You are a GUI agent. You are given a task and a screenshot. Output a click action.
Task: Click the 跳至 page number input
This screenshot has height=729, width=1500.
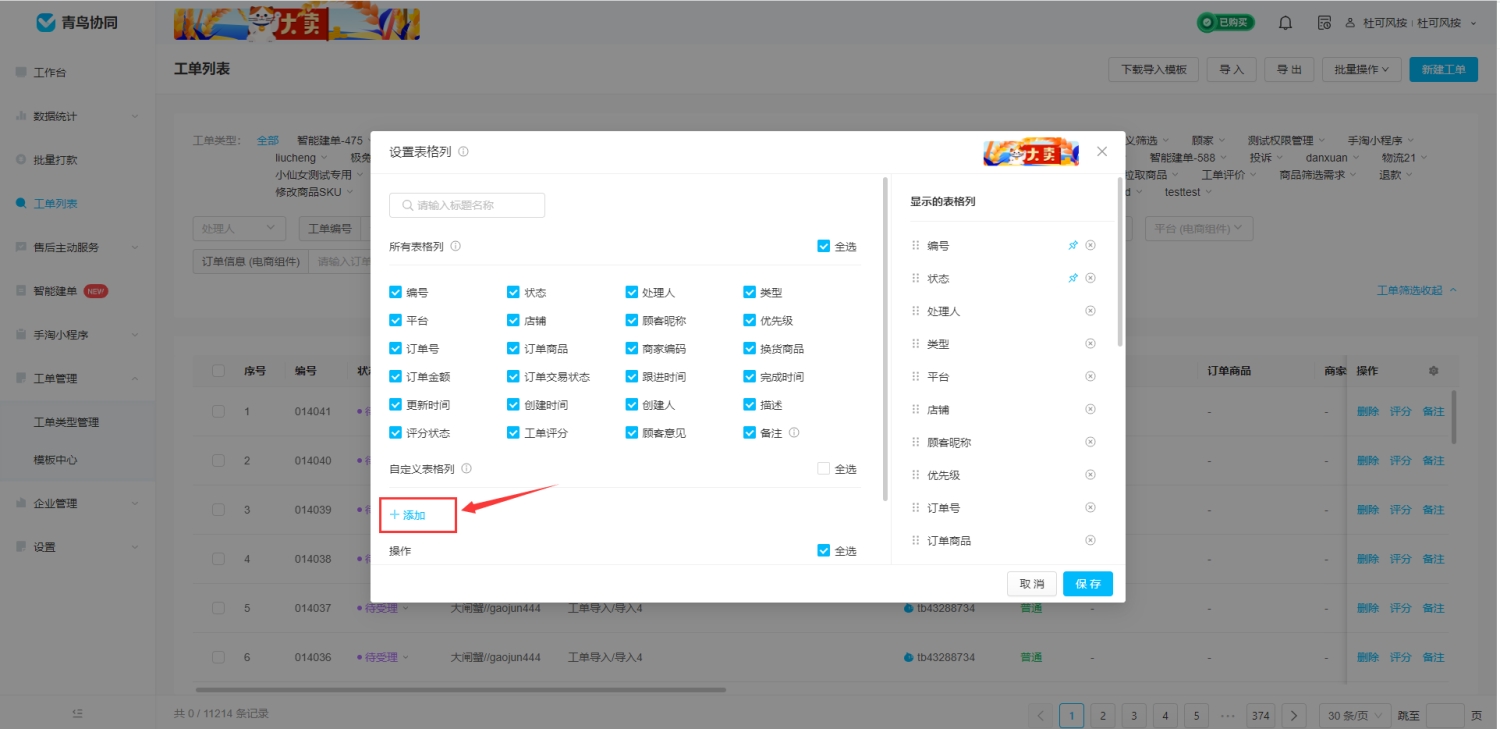point(1445,716)
